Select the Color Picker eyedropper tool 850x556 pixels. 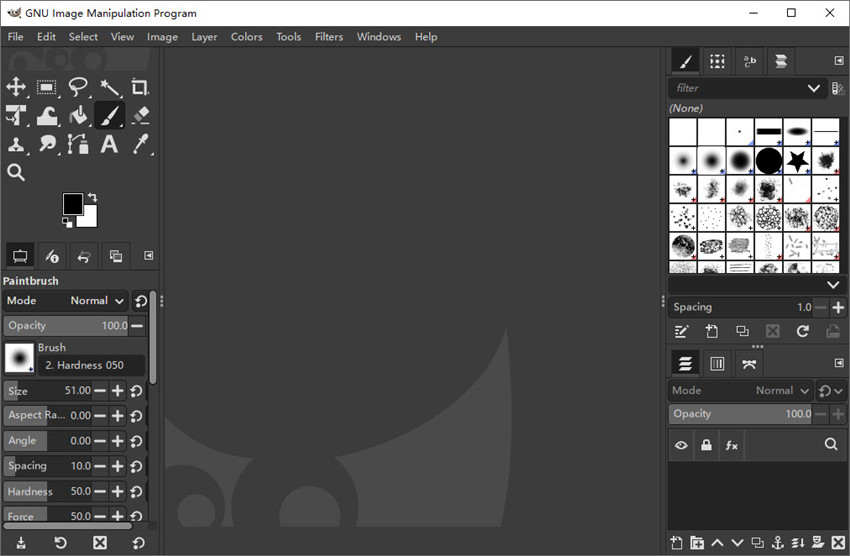point(140,144)
